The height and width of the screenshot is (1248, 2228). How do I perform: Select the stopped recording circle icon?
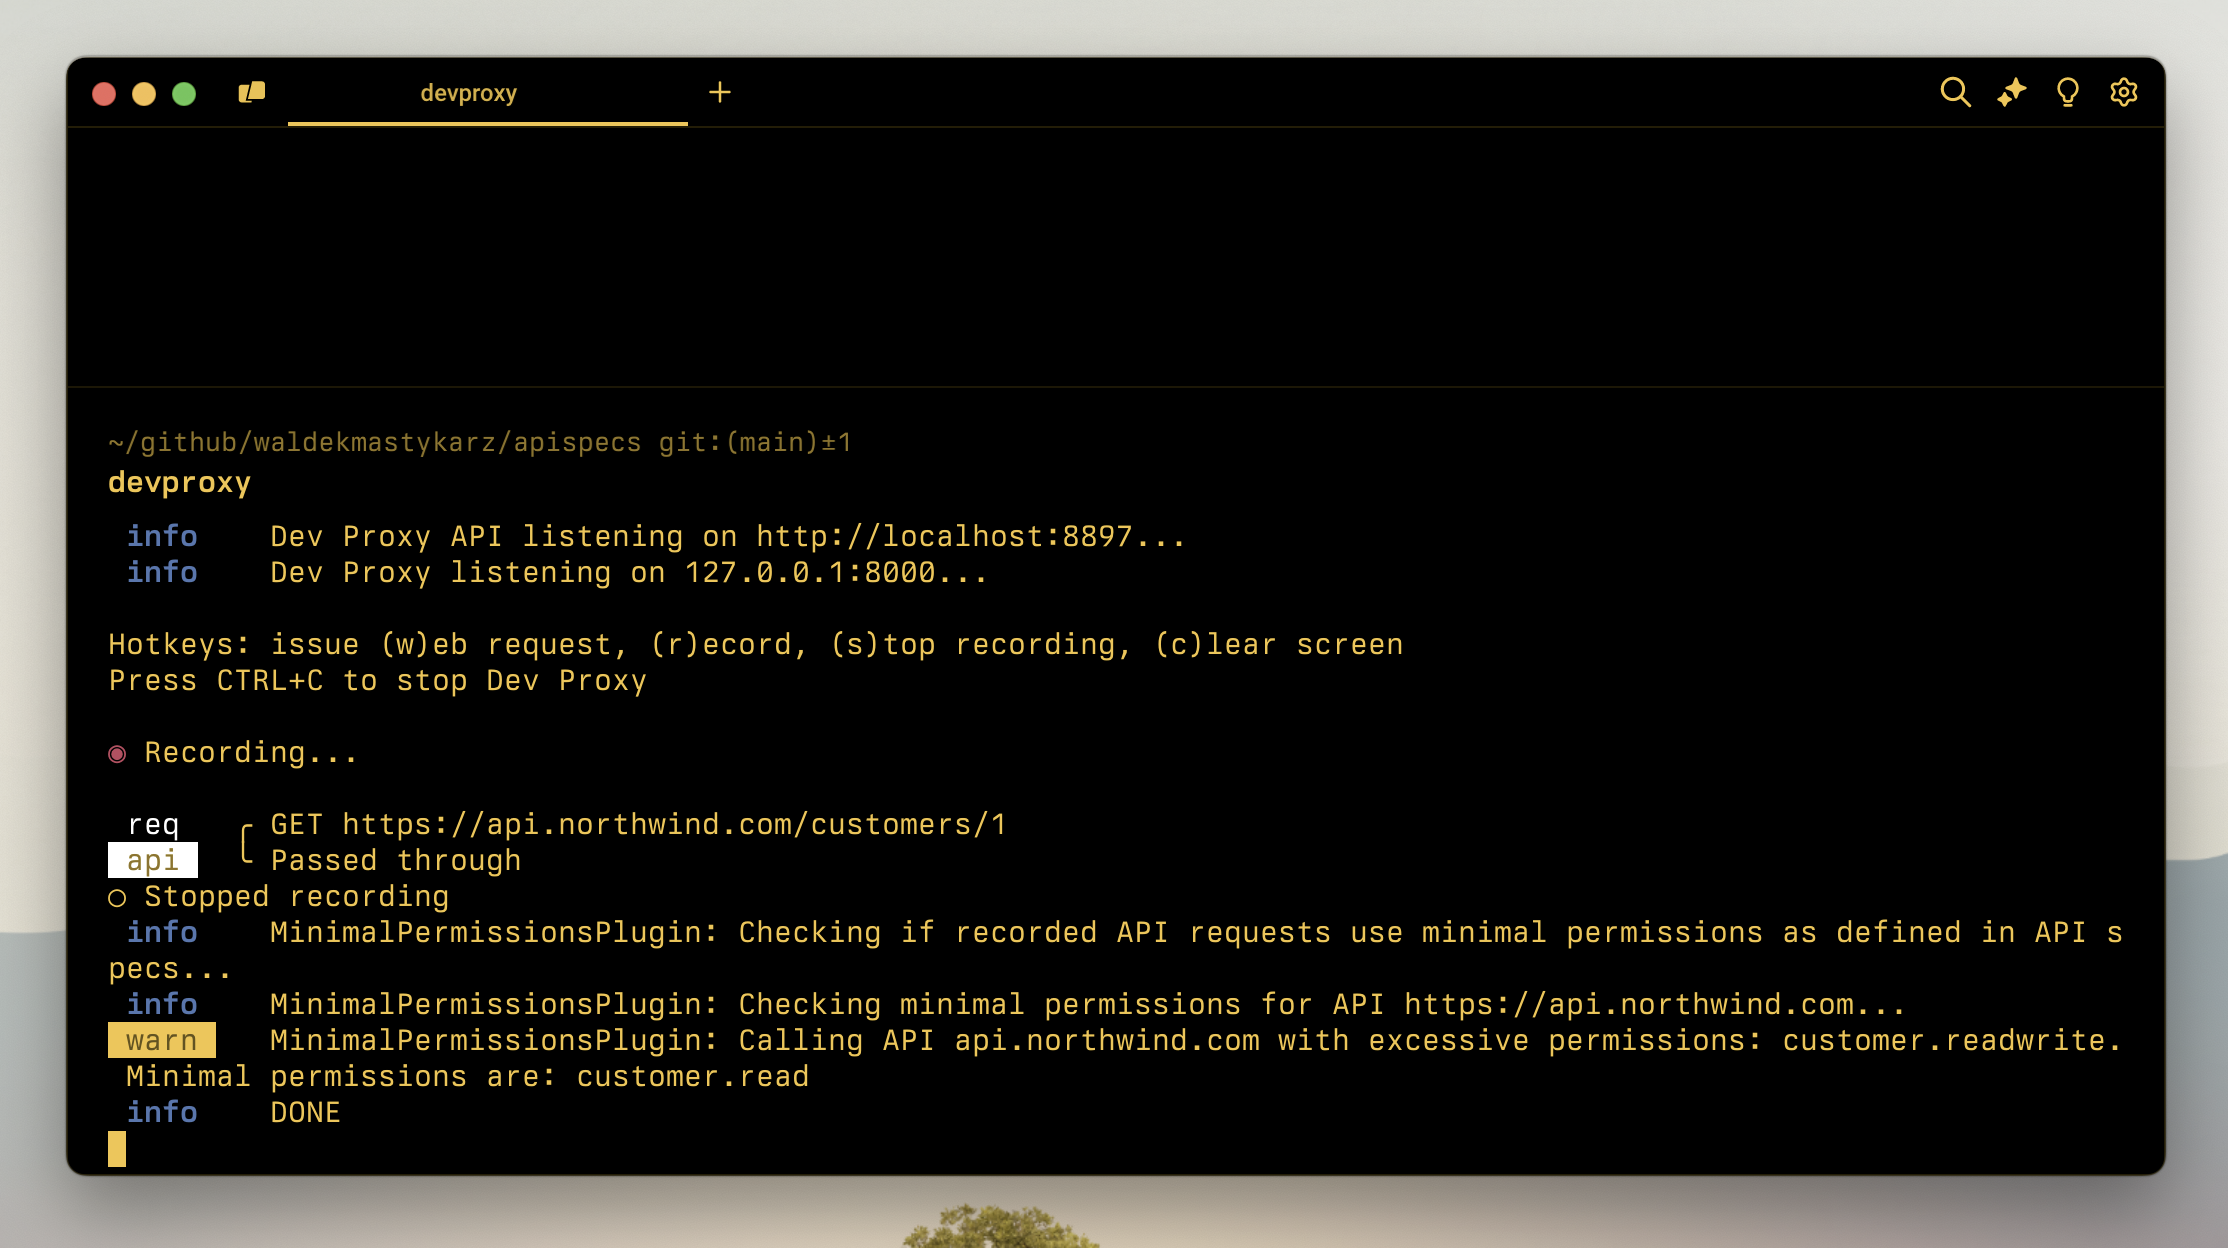pyautogui.click(x=117, y=897)
